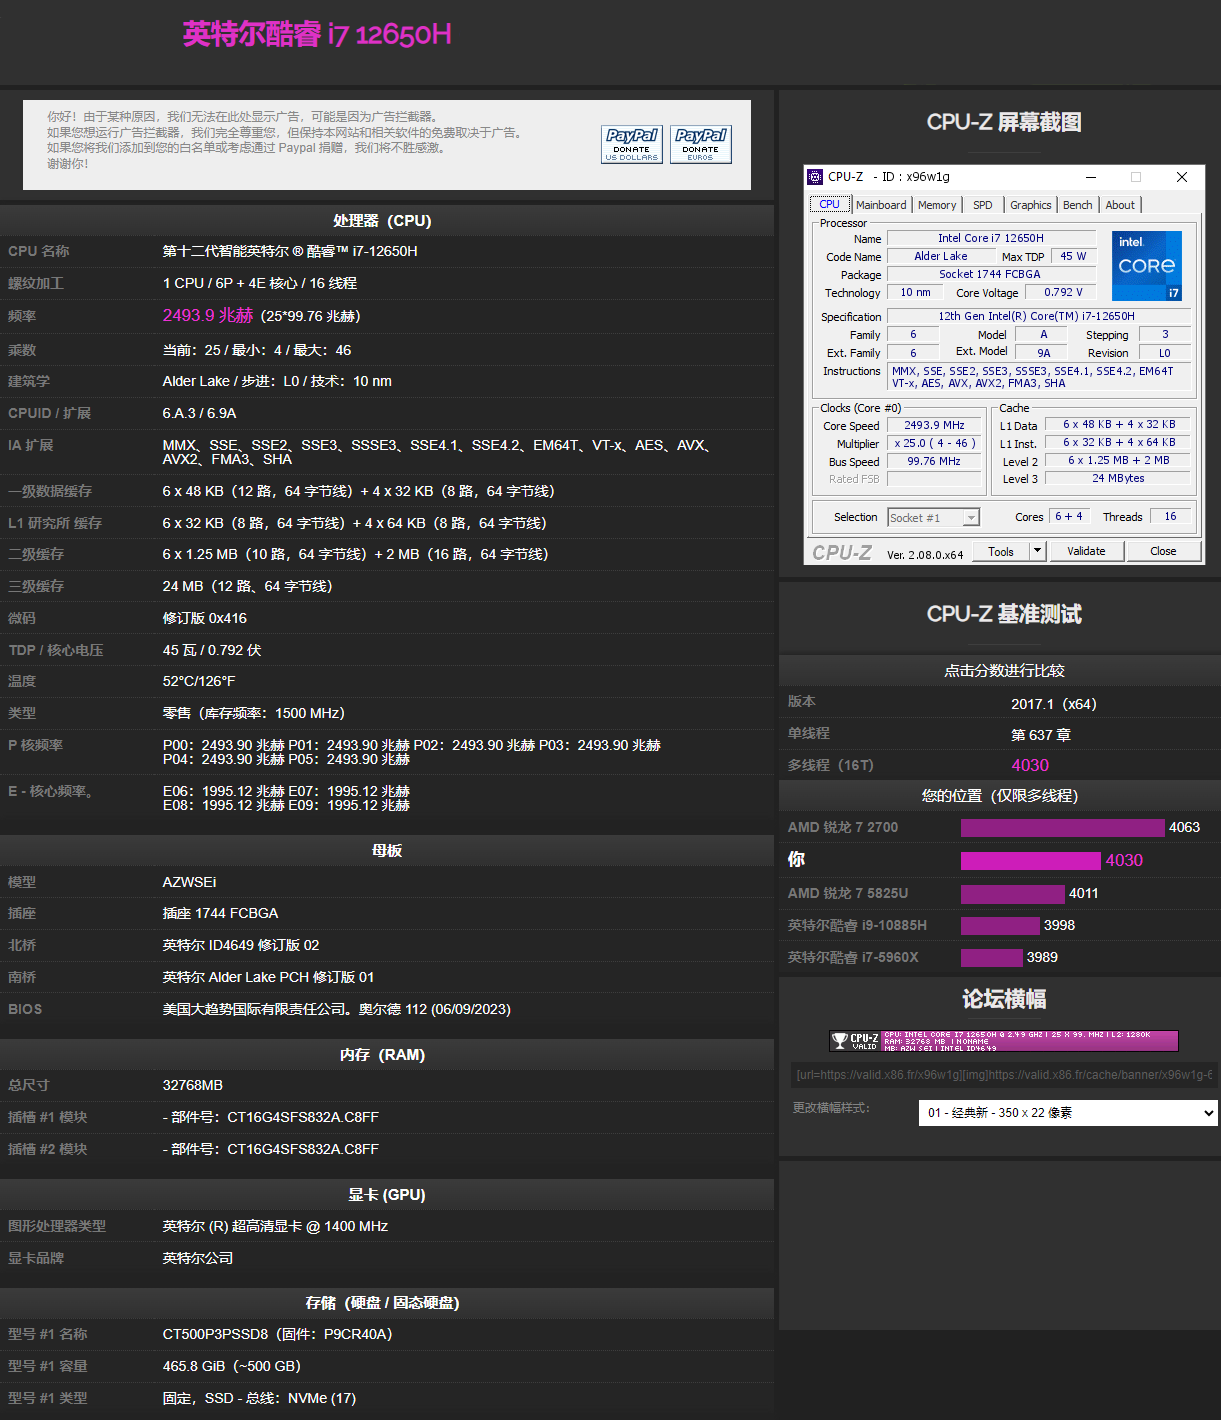Click the CPU-Z app icon in the title bar
The height and width of the screenshot is (1420, 1221).
click(x=814, y=176)
